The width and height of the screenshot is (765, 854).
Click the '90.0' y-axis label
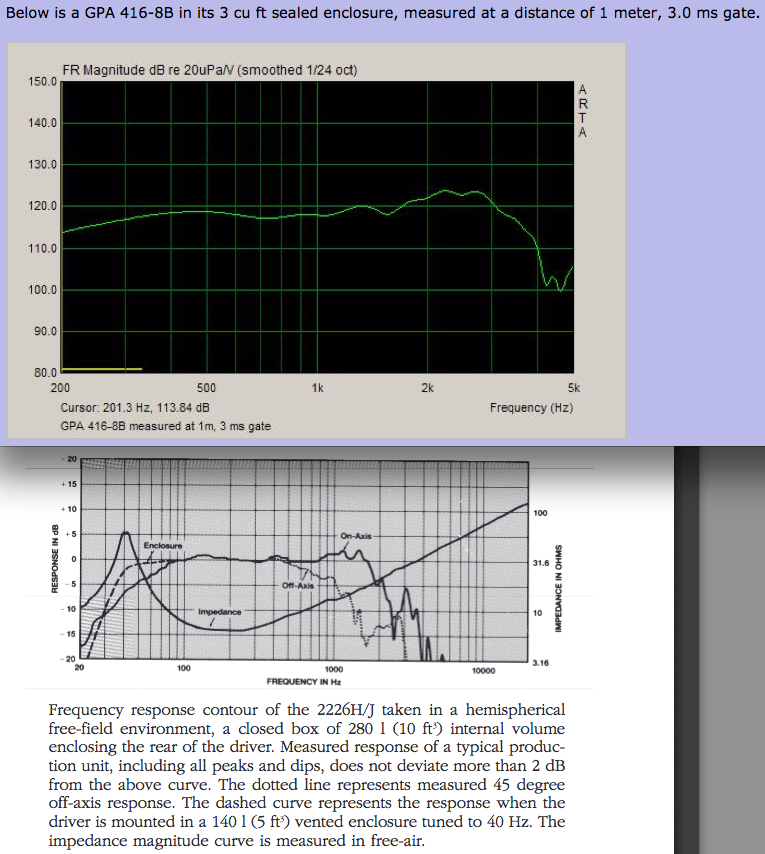point(45,331)
